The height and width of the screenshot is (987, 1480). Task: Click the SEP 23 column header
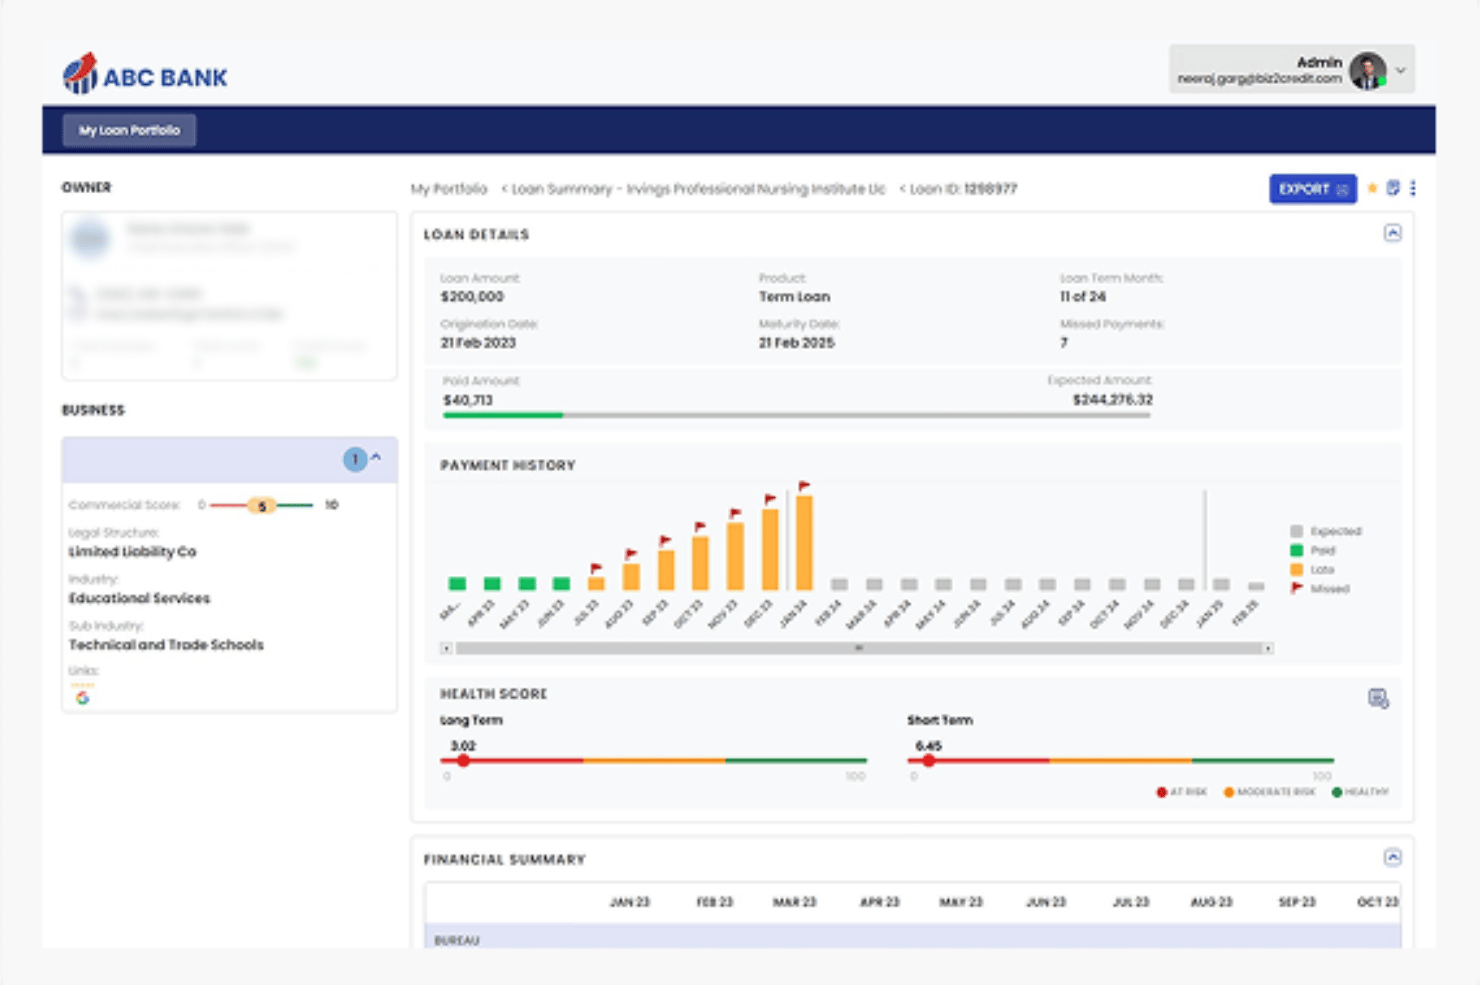tap(1297, 902)
